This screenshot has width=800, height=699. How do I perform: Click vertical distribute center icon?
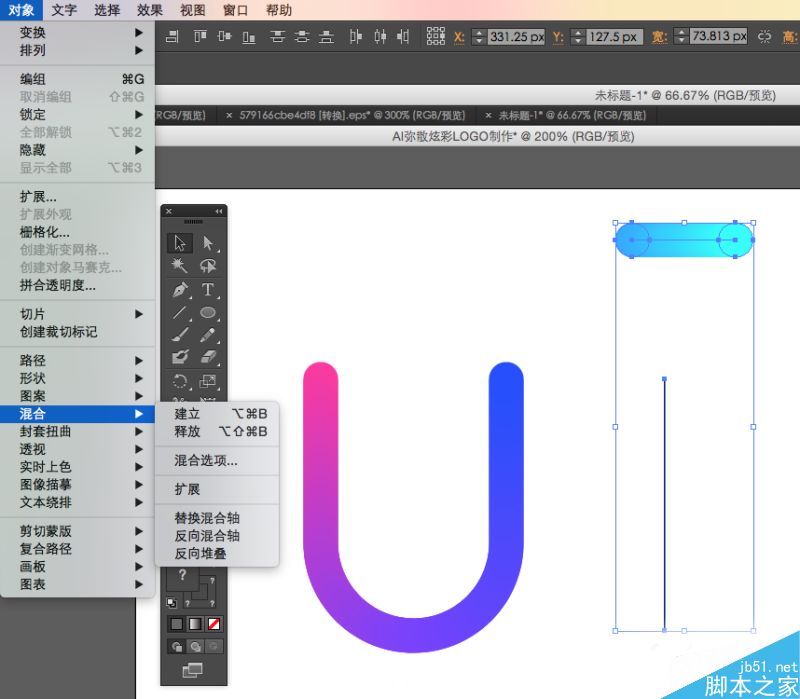pyautogui.click(x=302, y=36)
